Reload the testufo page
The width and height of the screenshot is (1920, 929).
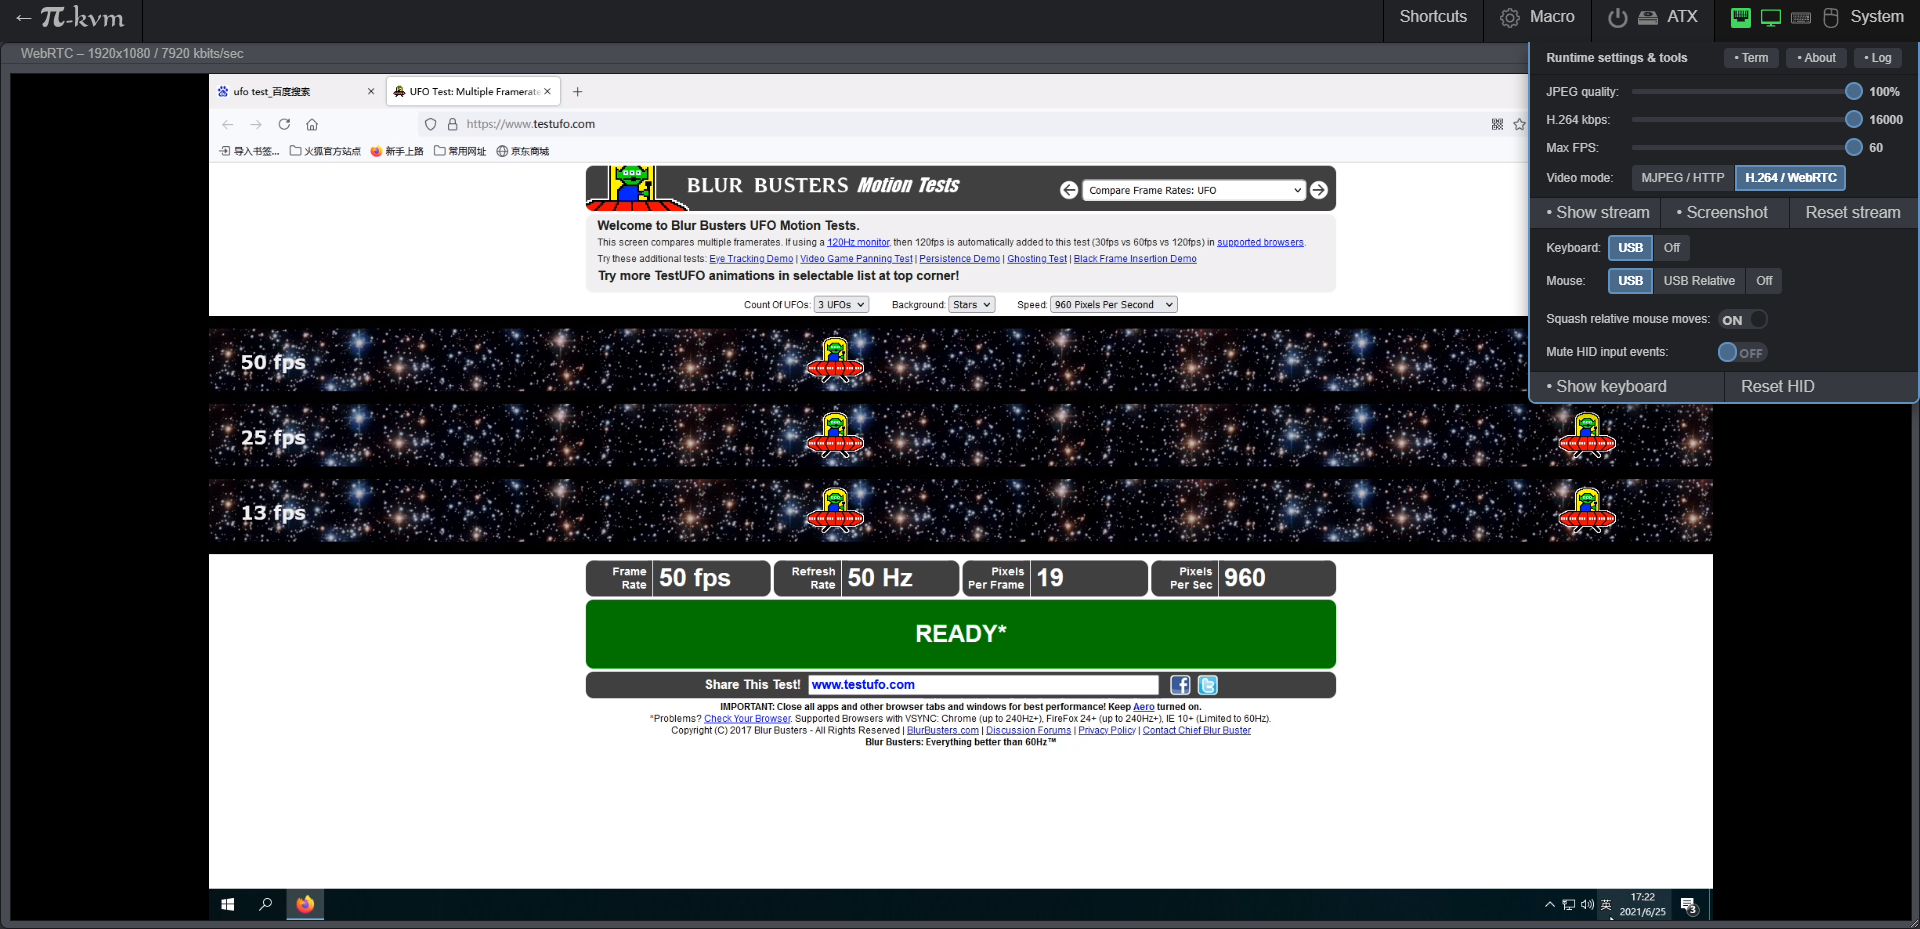[284, 124]
